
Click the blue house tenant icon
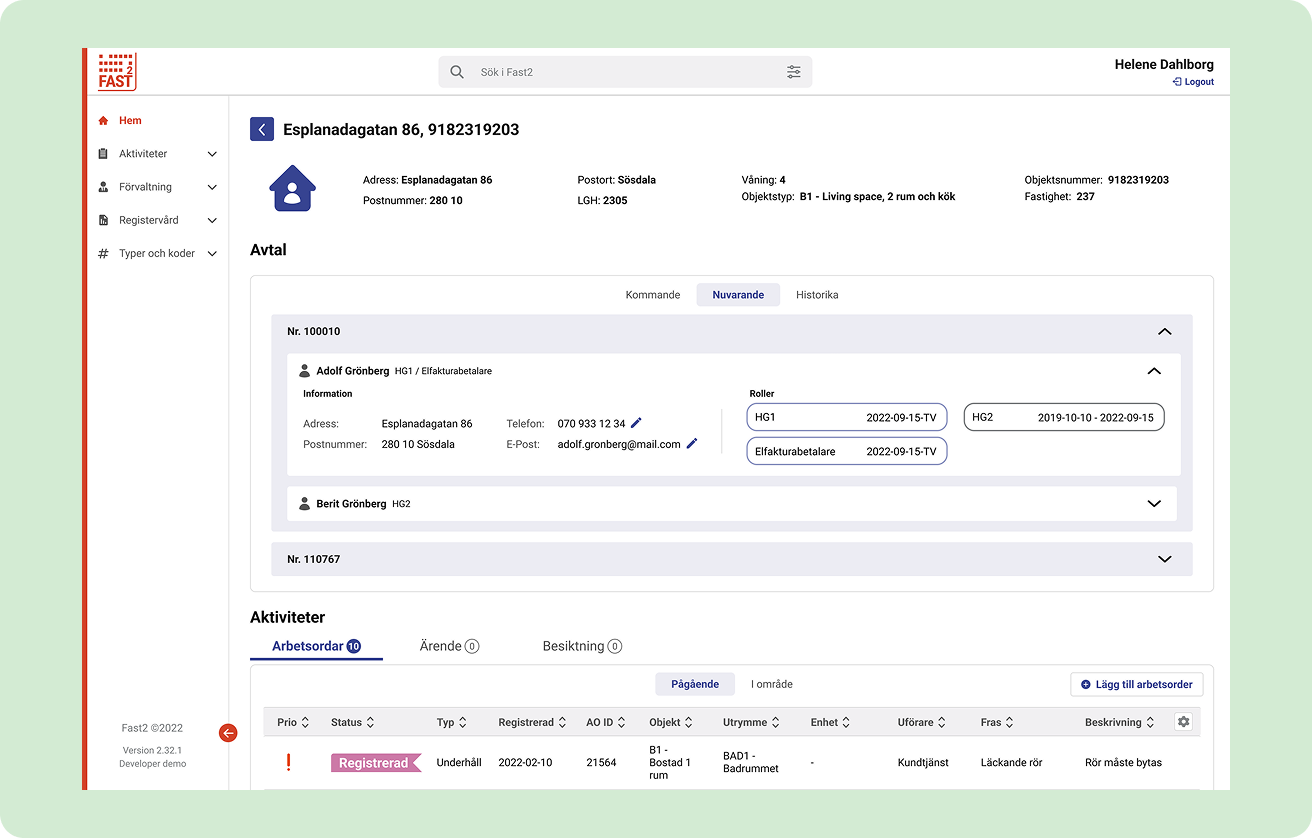[292, 188]
